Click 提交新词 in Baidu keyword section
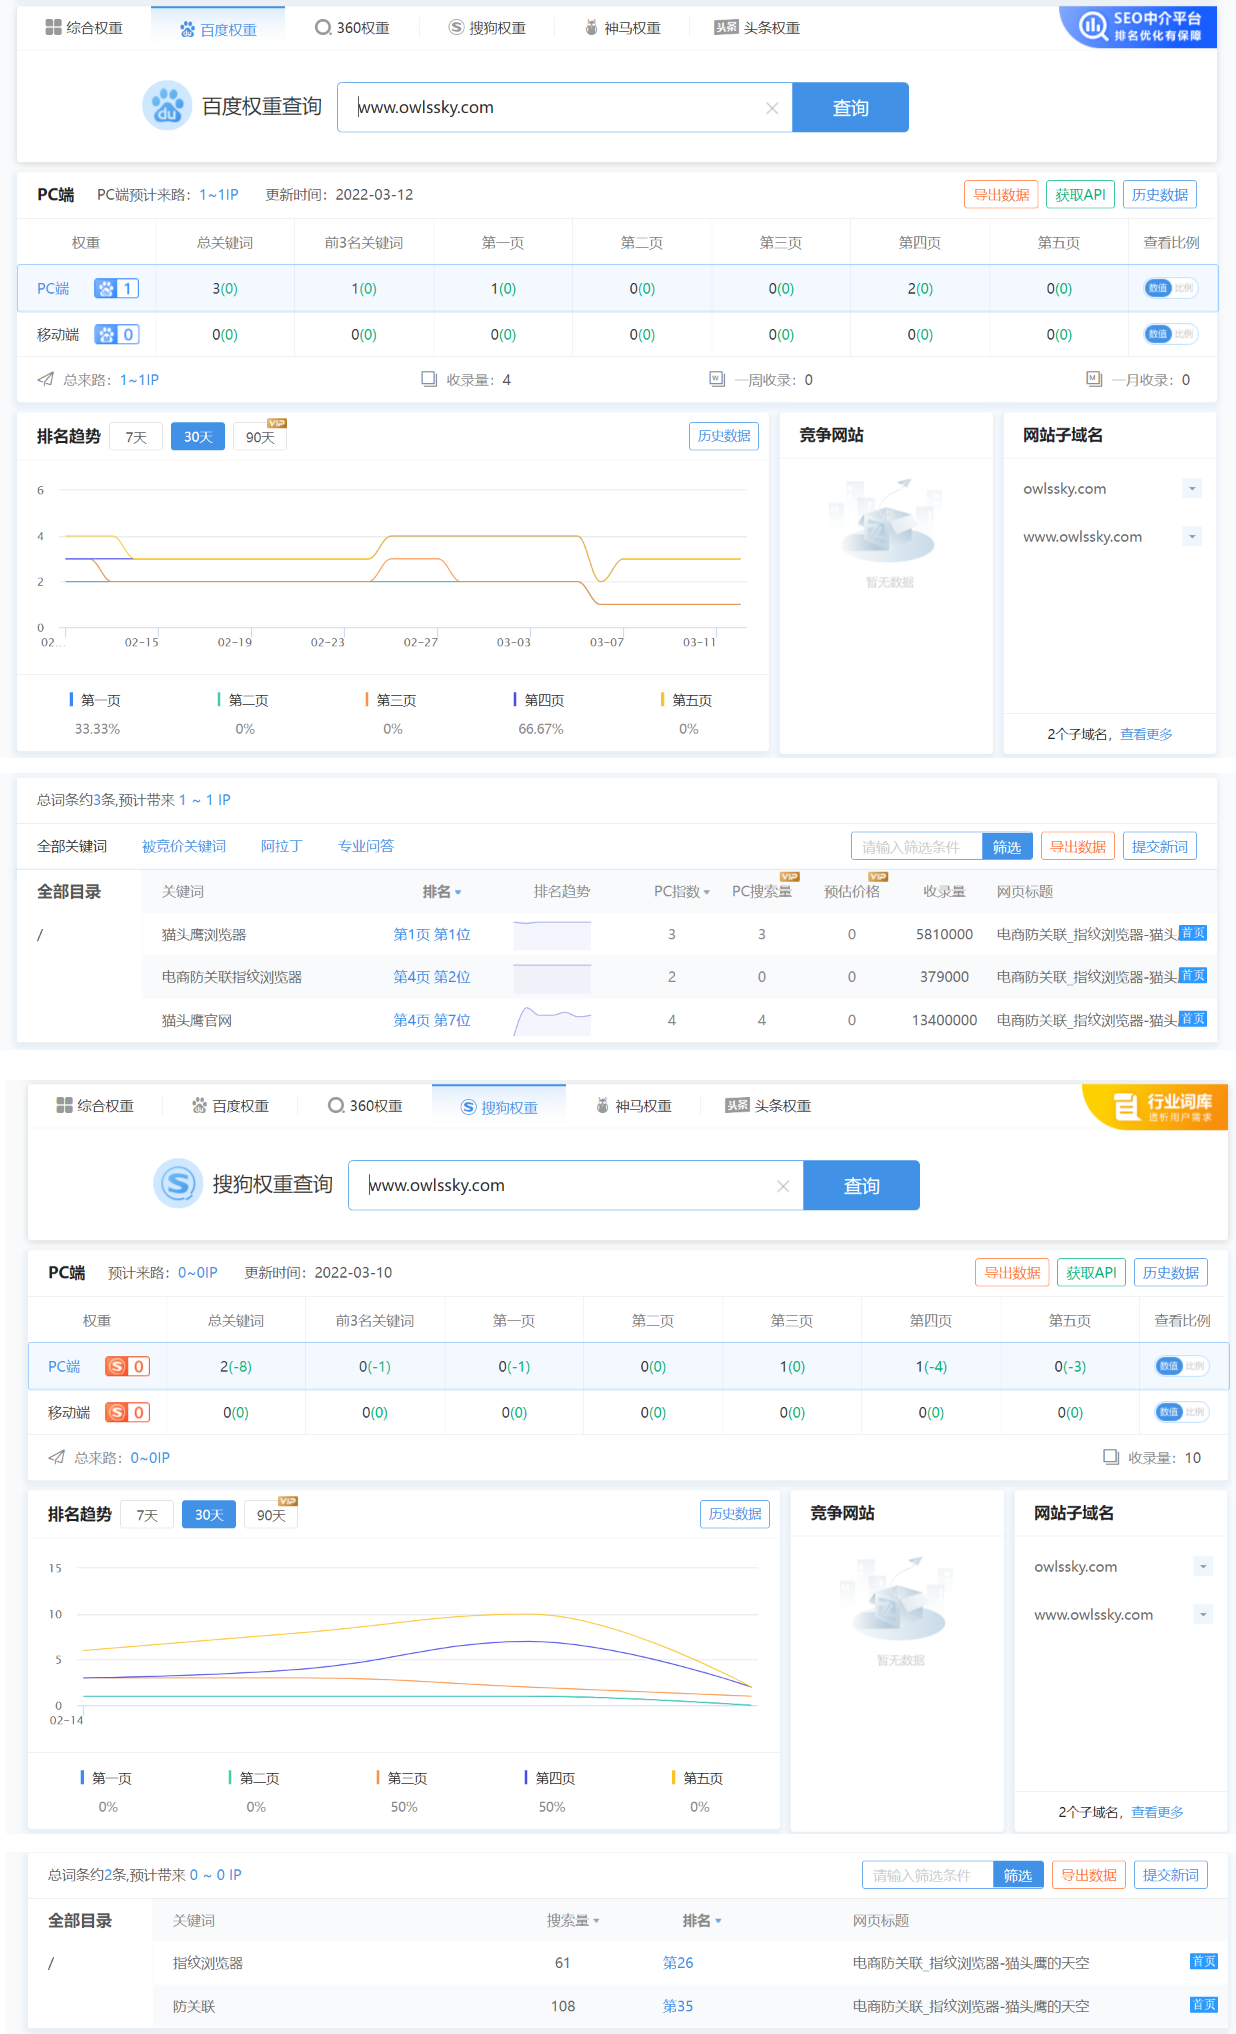This screenshot has height=2034, width=1236. tap(1159, 847)
